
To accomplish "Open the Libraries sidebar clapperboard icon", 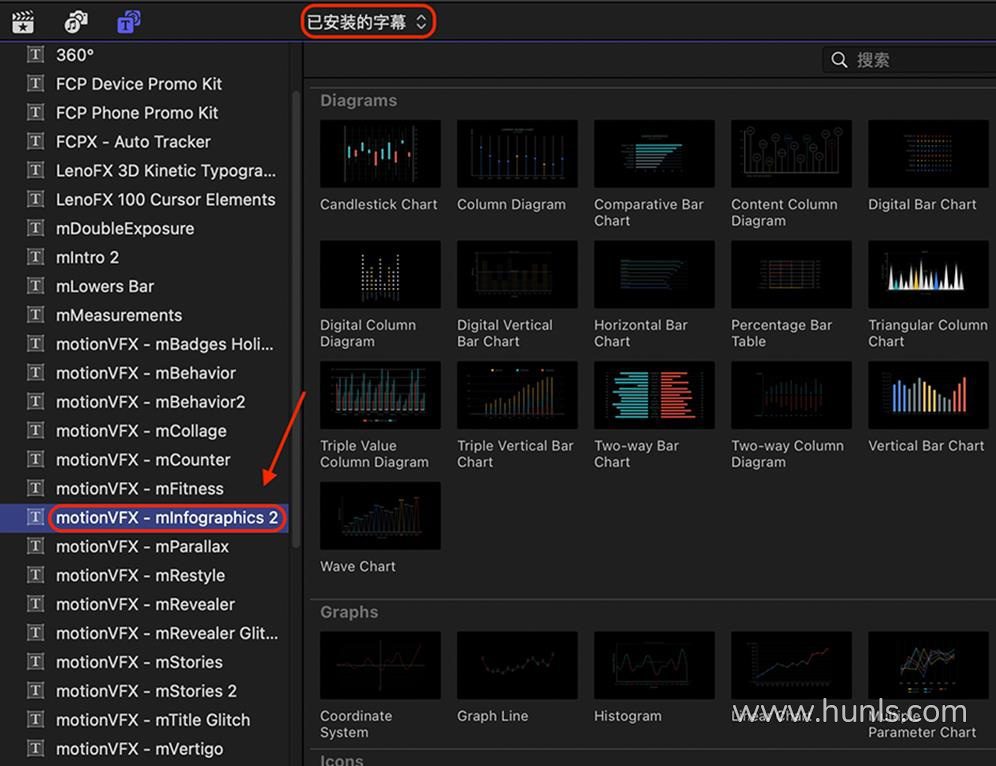I will (x=23, y=22).
